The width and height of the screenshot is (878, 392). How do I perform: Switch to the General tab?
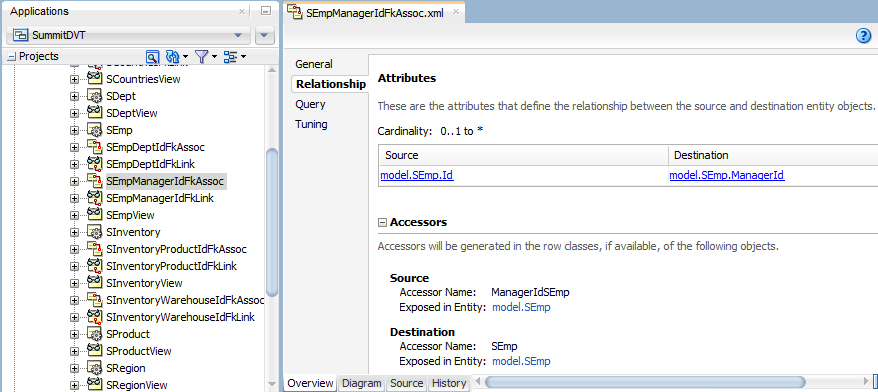point(314,64)
